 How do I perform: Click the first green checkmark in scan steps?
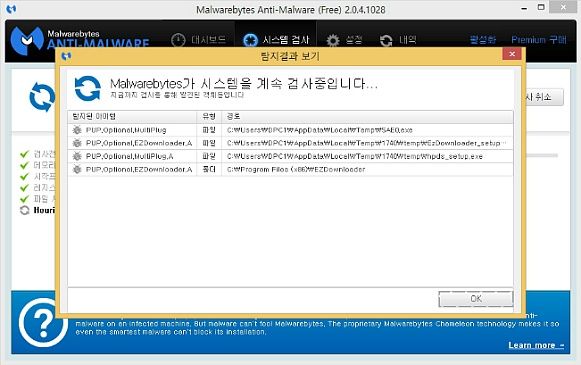point(24,154)
